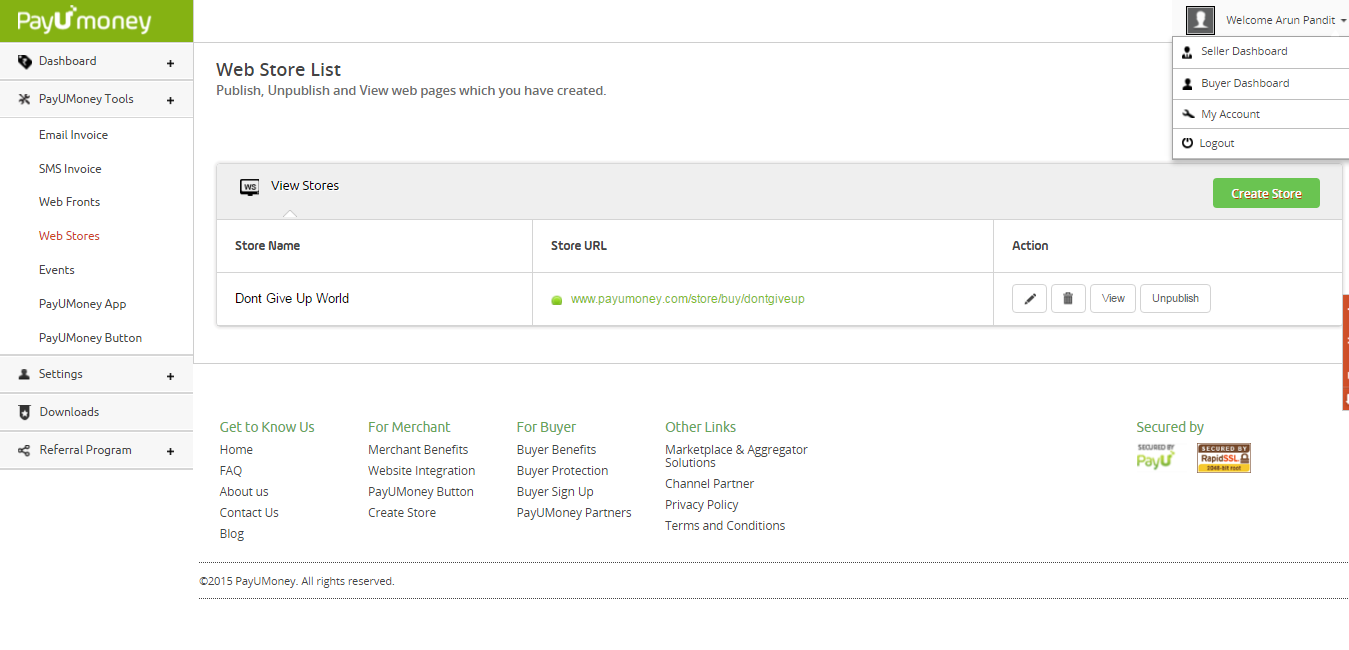
Task: Open Privacy Policy footer link
Action: pyautogui.click(x=702, y=505)
